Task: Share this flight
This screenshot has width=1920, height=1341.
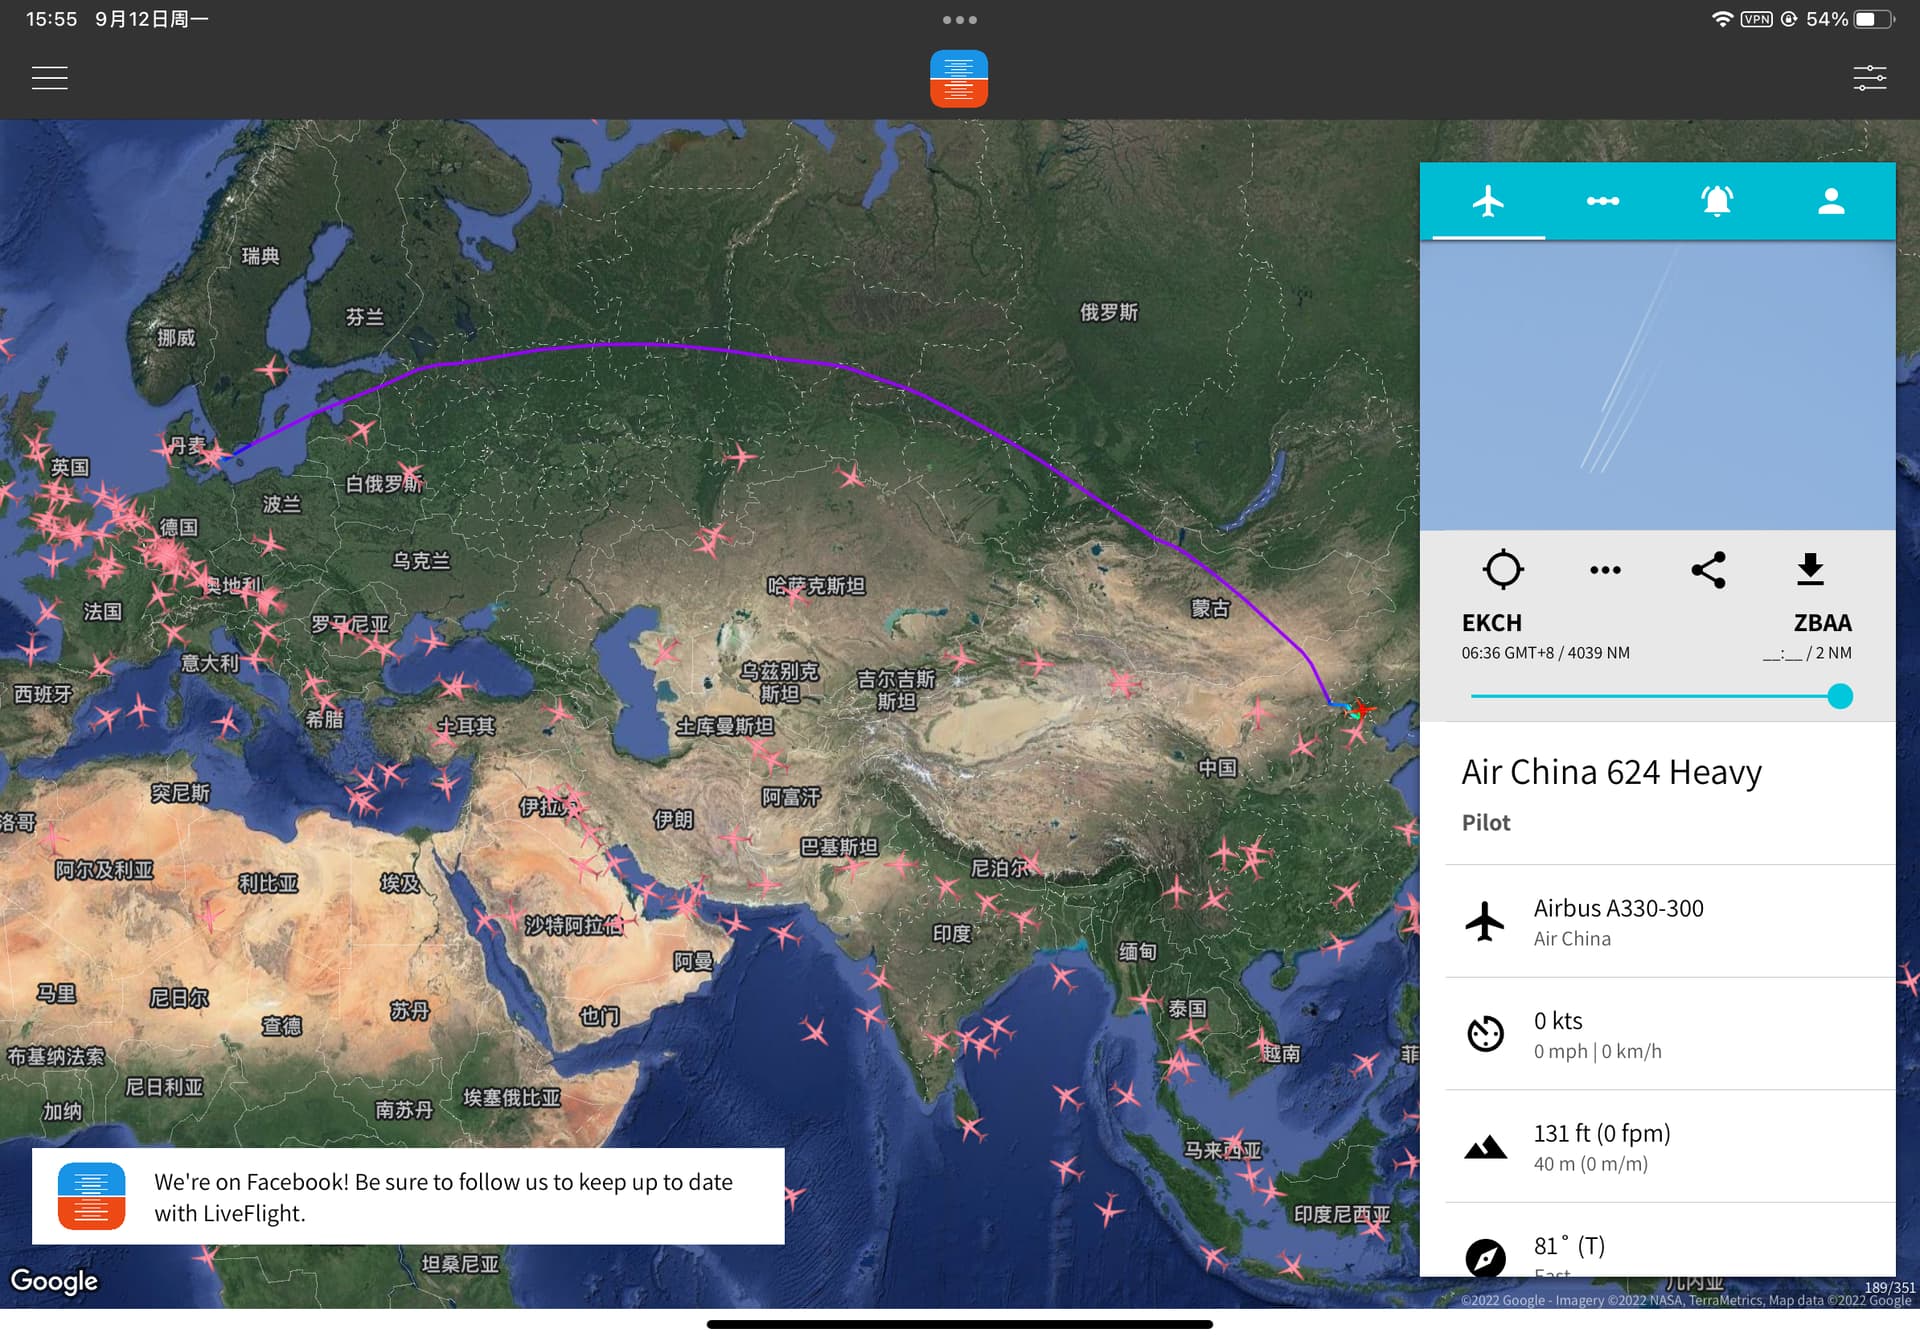Action: pos(1708,570)
